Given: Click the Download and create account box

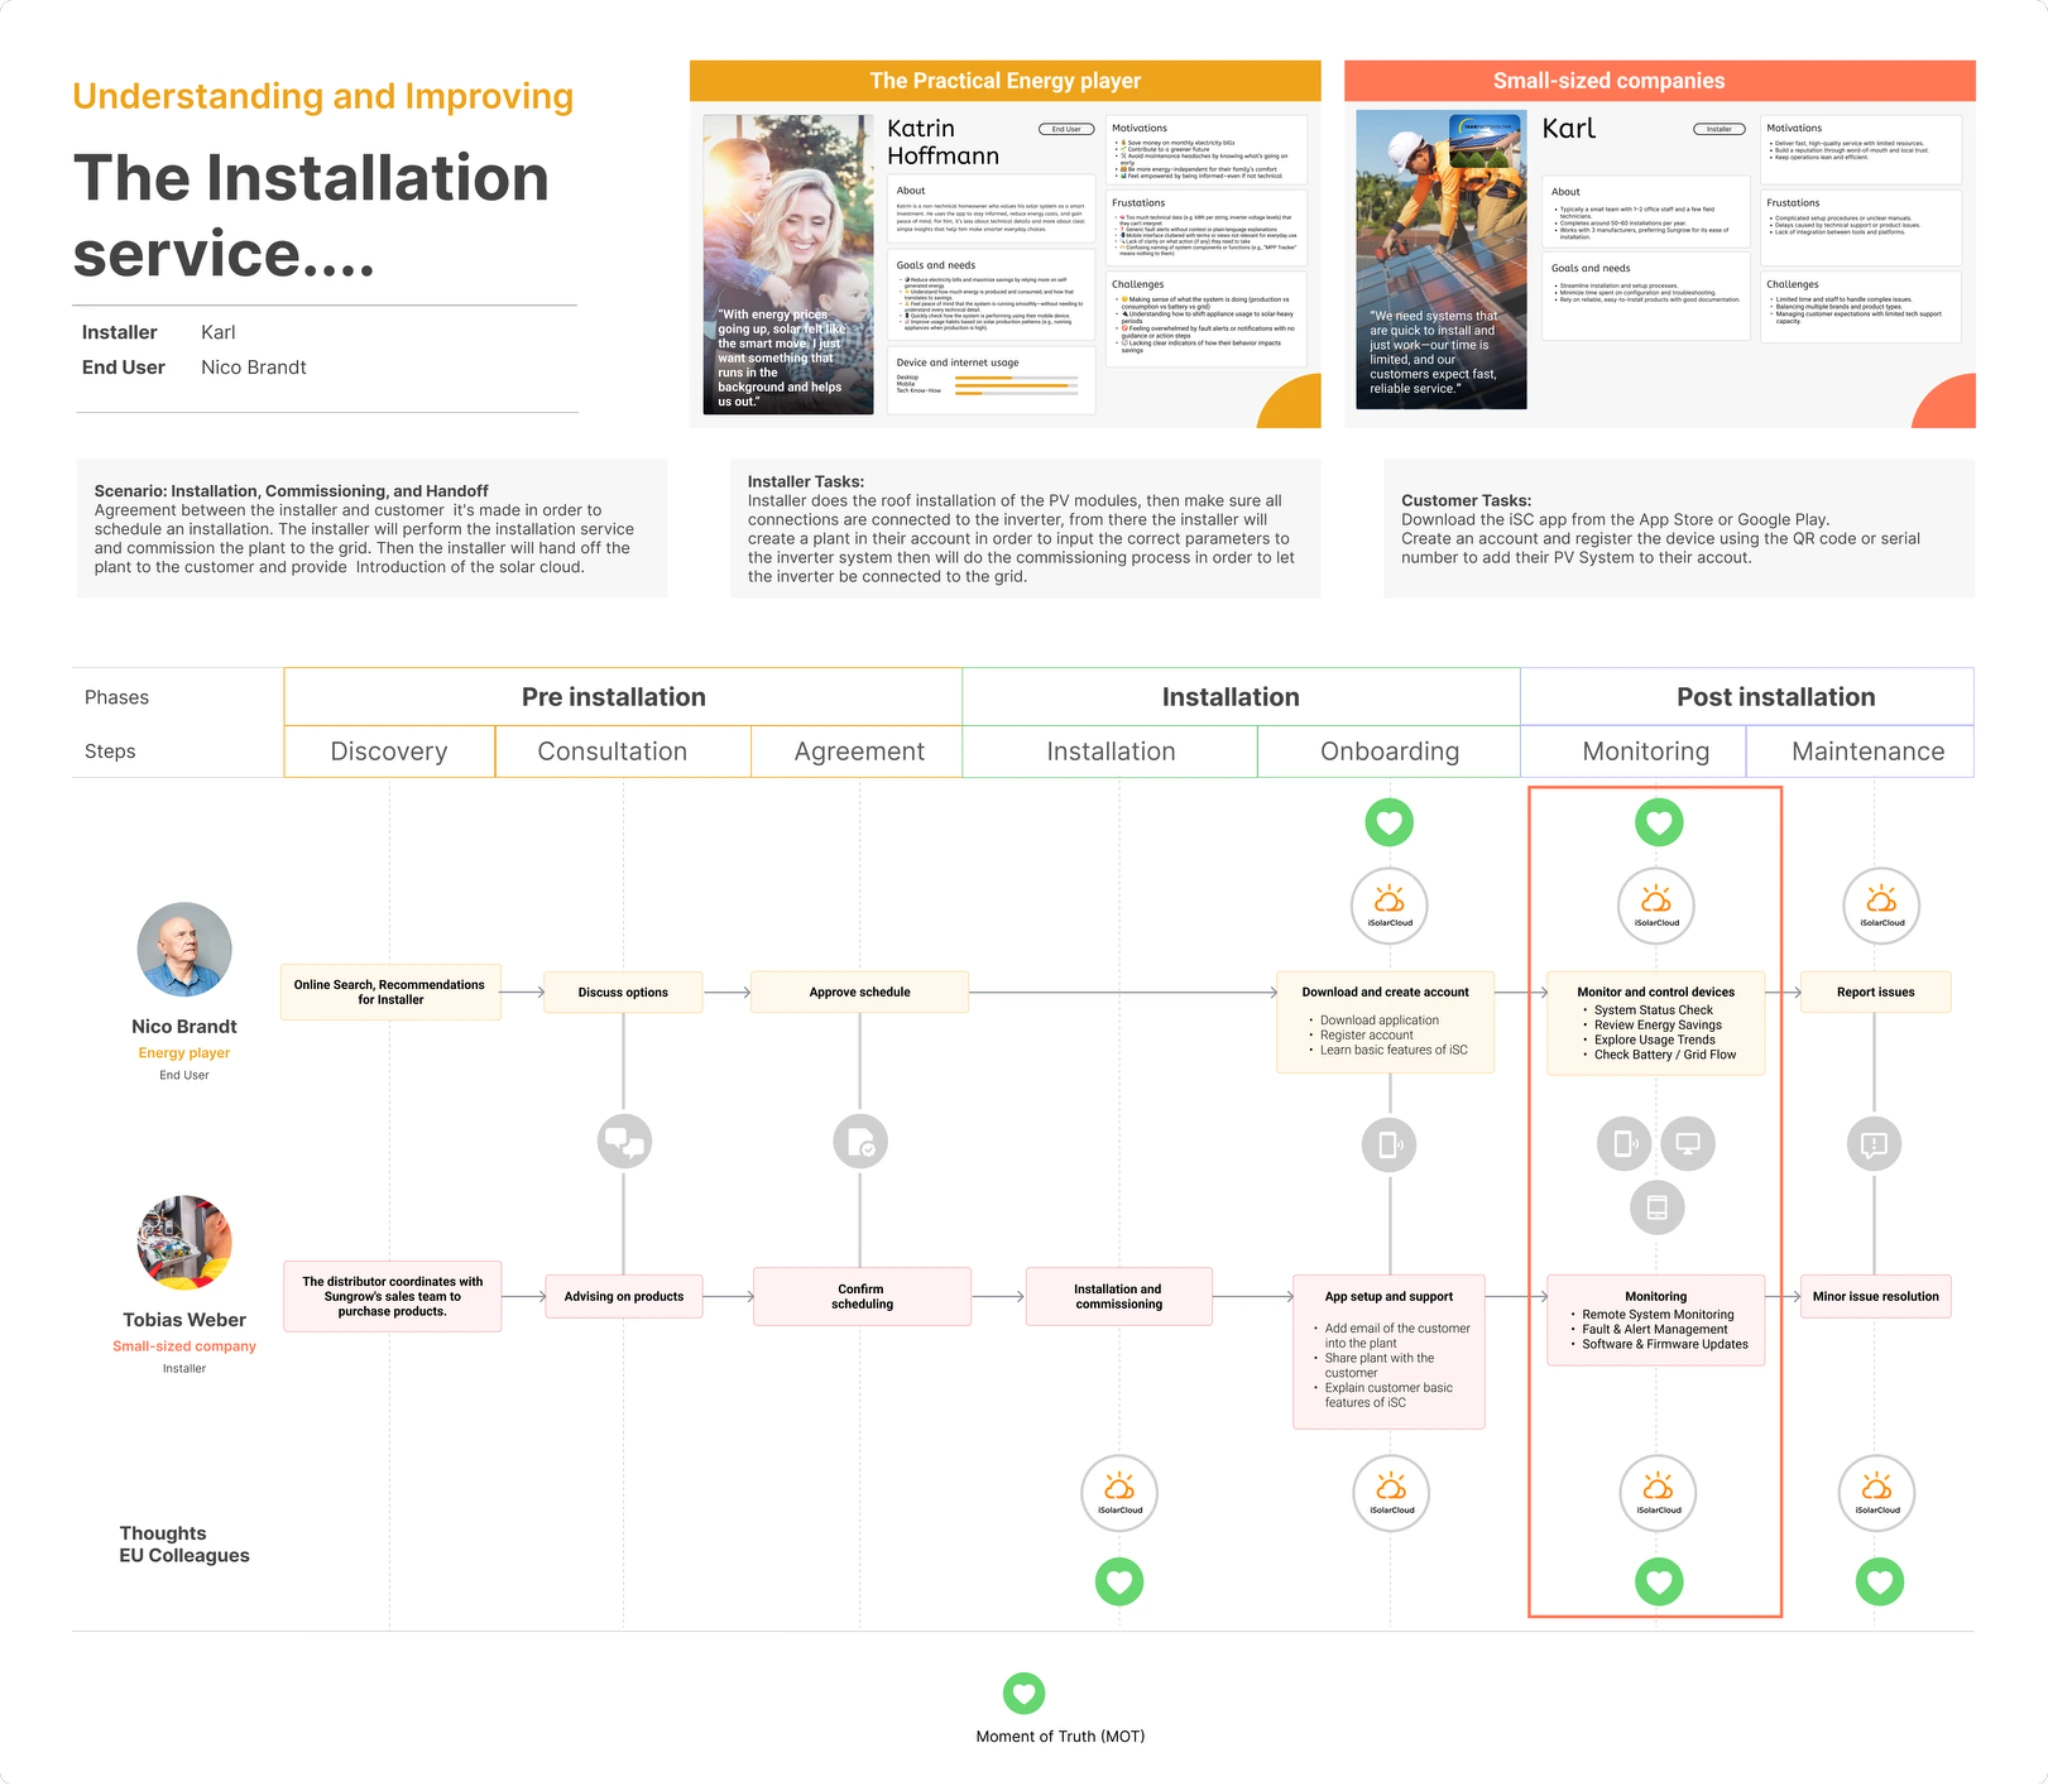Looking at the screenshot, I should [x=1385, y=1022].
